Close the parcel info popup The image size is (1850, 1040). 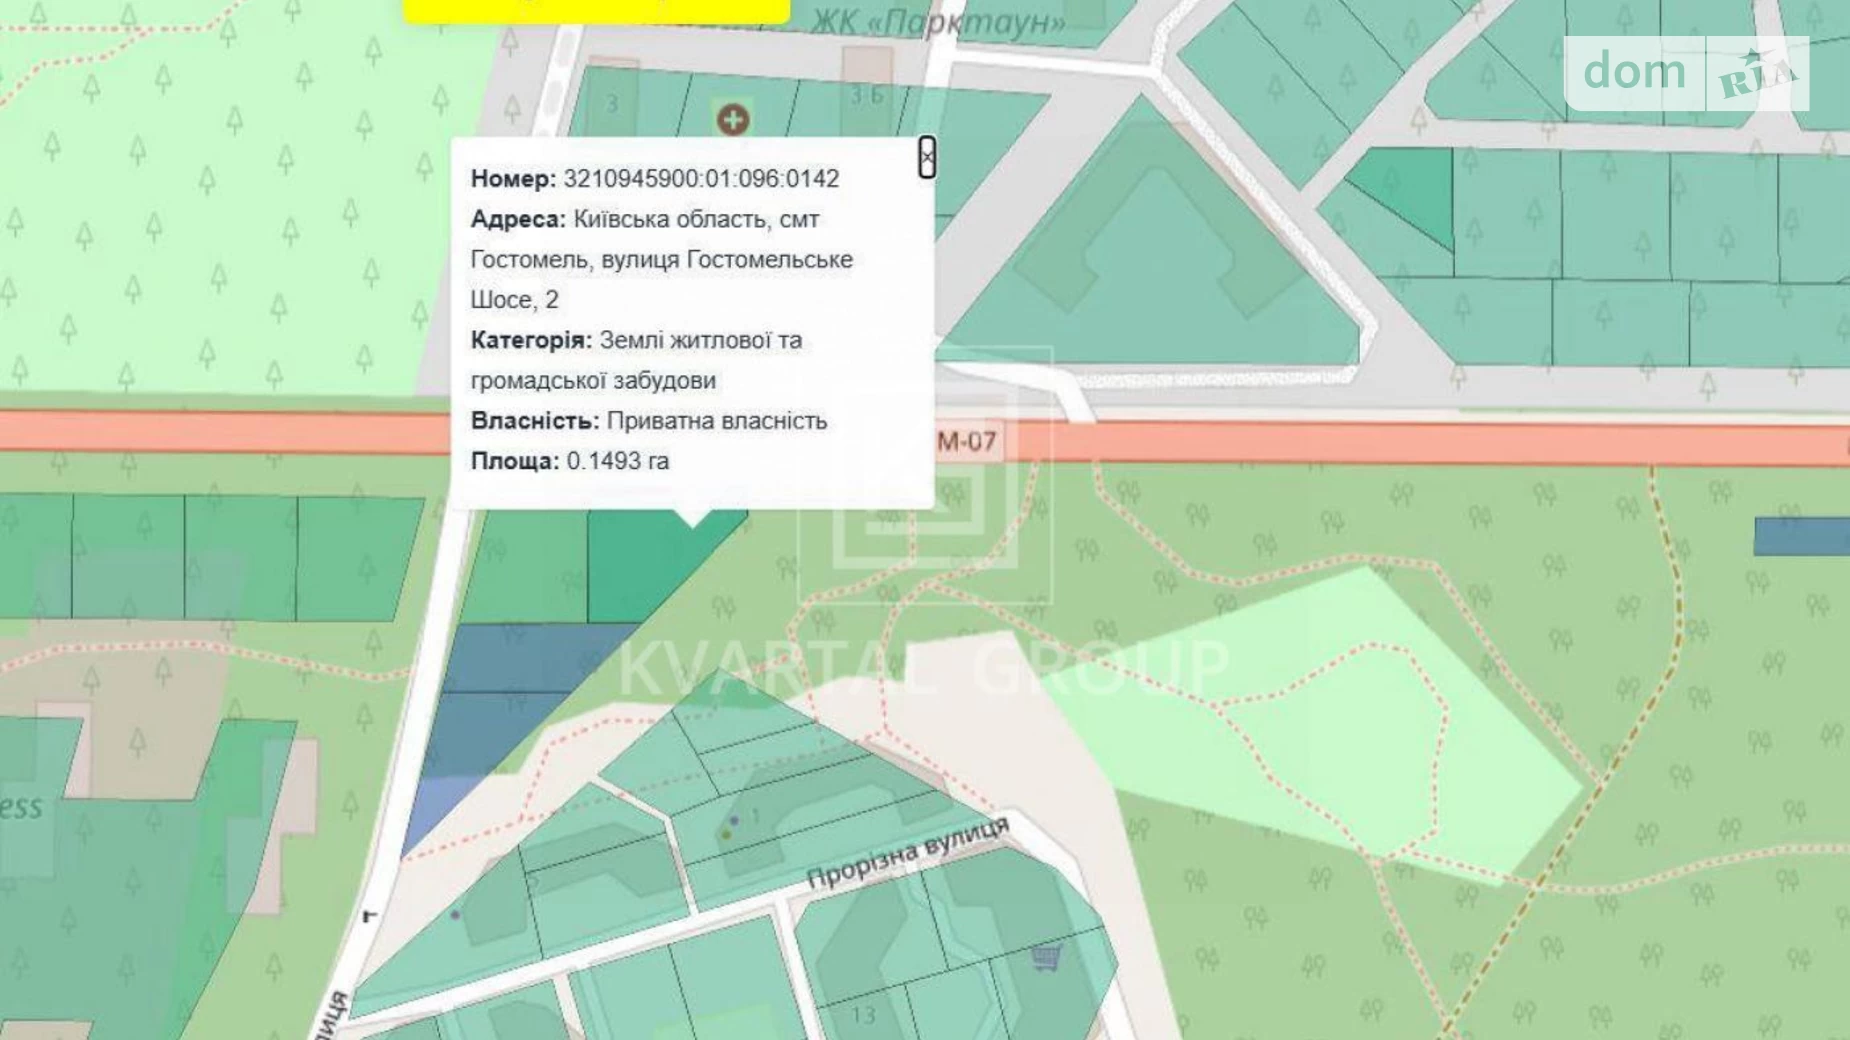point(927,158)
